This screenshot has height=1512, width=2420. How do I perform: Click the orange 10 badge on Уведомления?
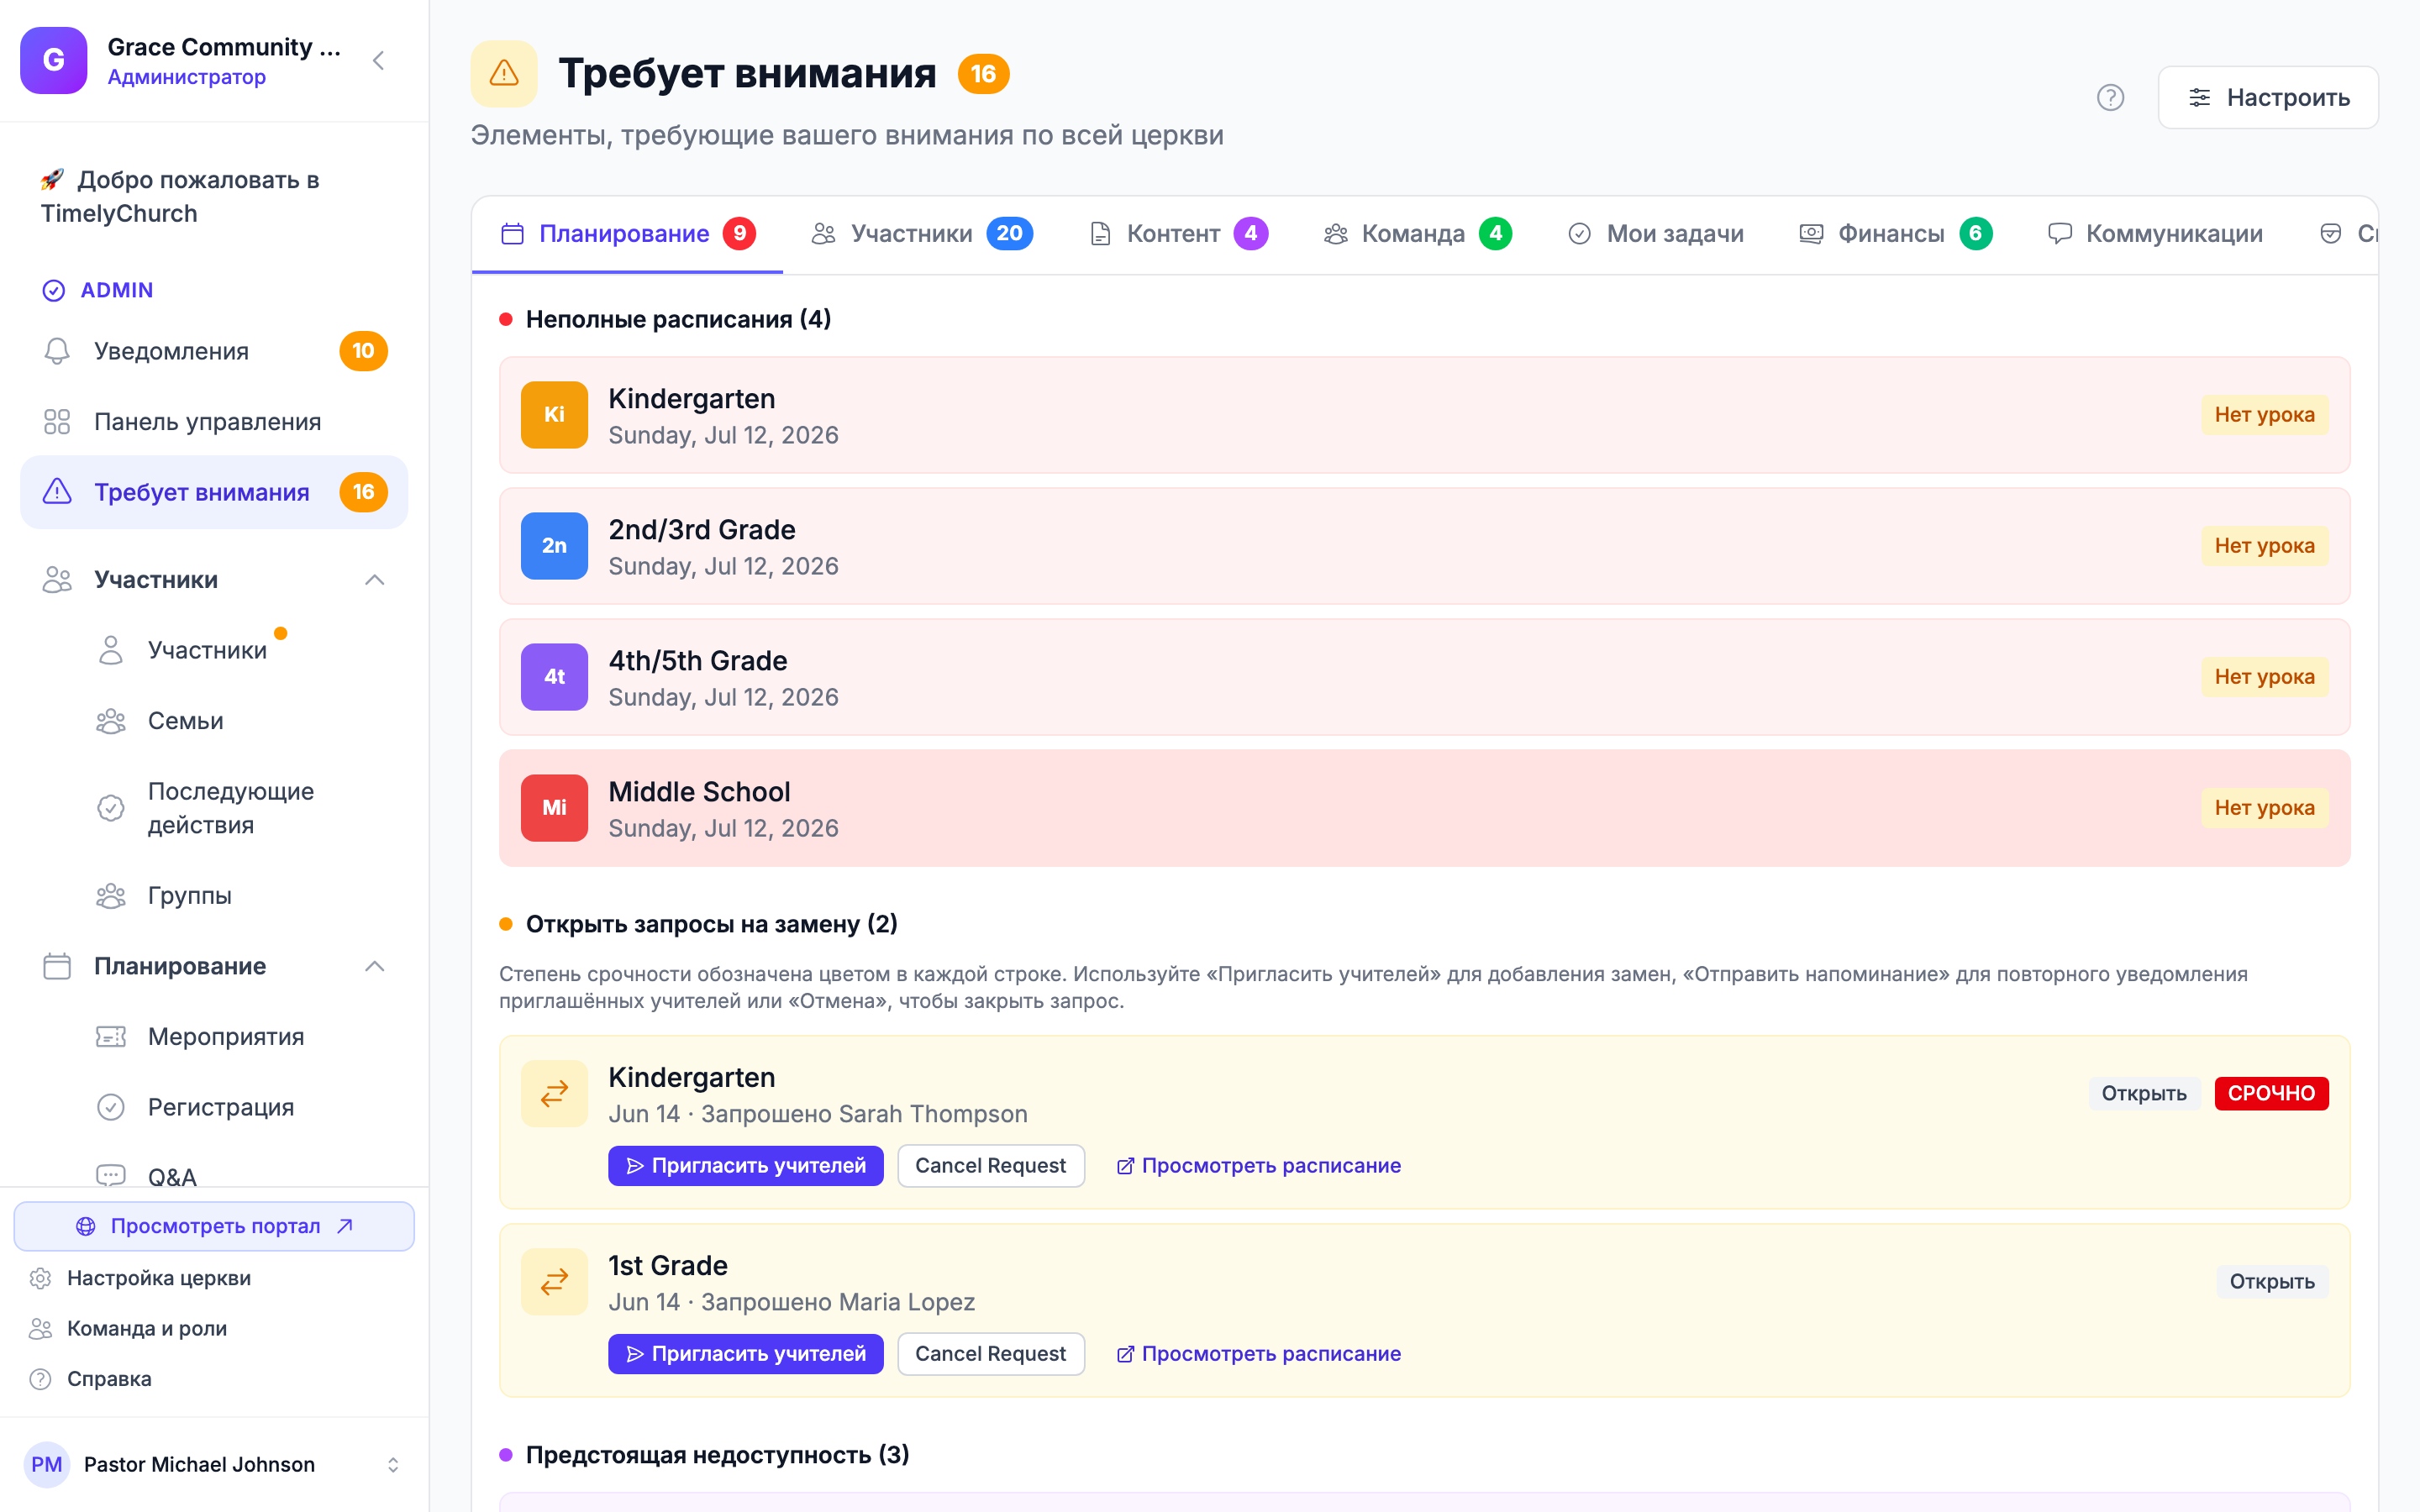[363, 351]
